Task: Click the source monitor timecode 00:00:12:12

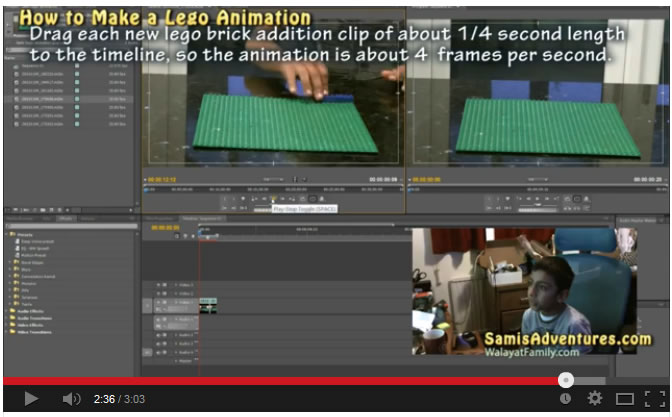Action: [x=162, y=180]
